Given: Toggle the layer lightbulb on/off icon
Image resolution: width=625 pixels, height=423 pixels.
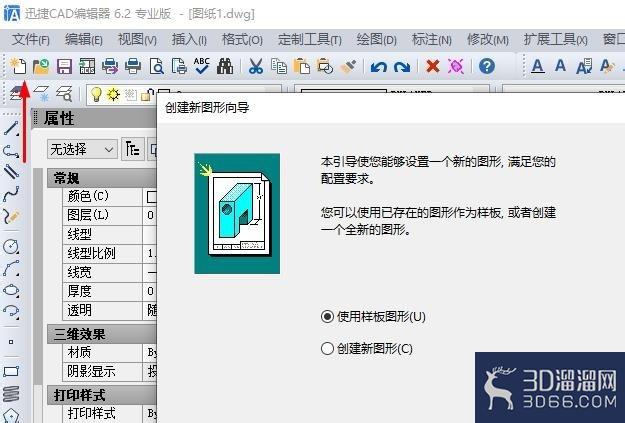Looking at the screenshot, I should (96, 94).
